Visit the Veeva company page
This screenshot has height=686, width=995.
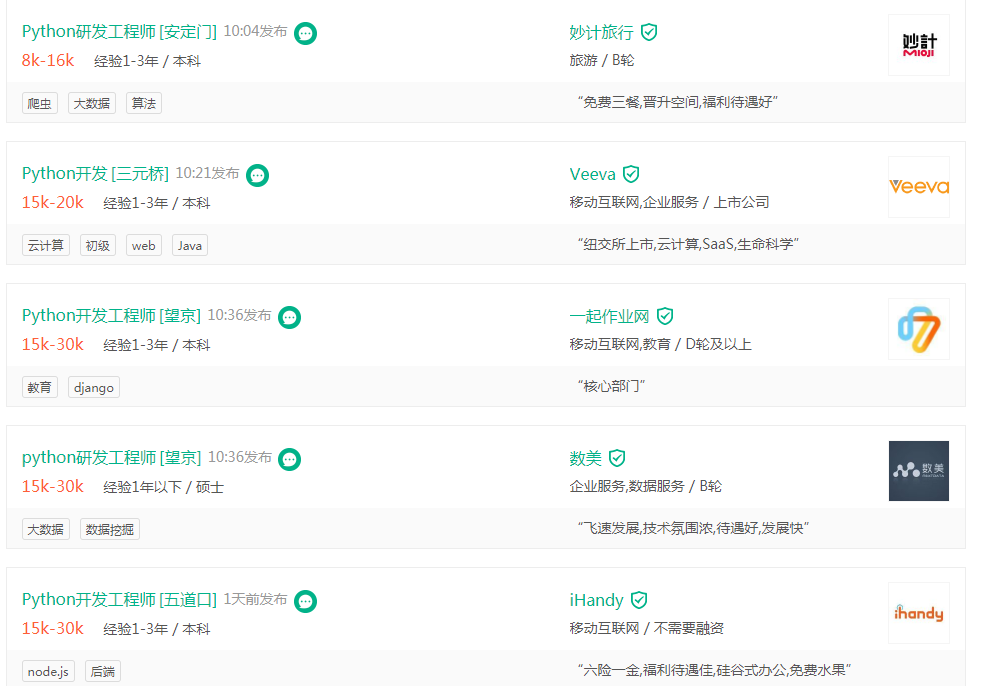tap(593, 175)
